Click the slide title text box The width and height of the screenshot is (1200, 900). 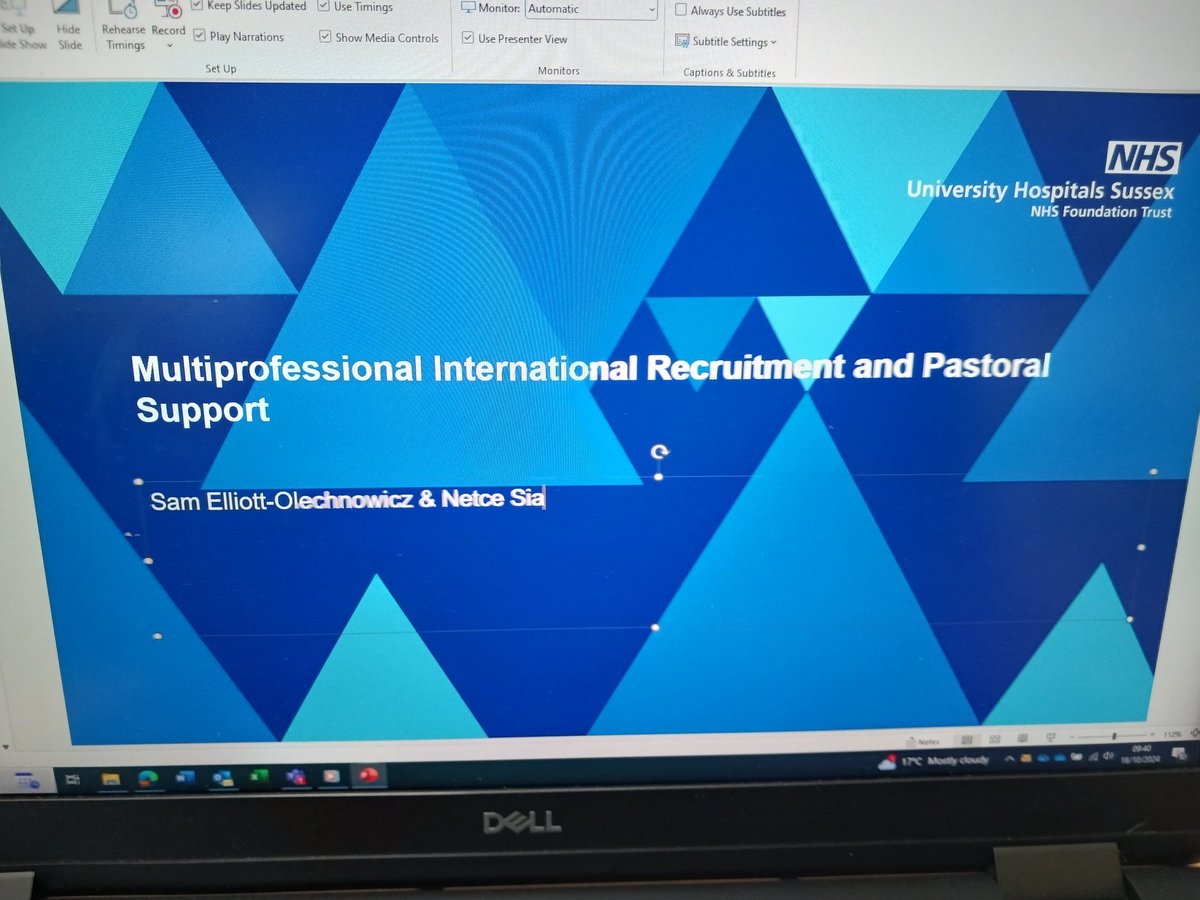tap(590, 387)
